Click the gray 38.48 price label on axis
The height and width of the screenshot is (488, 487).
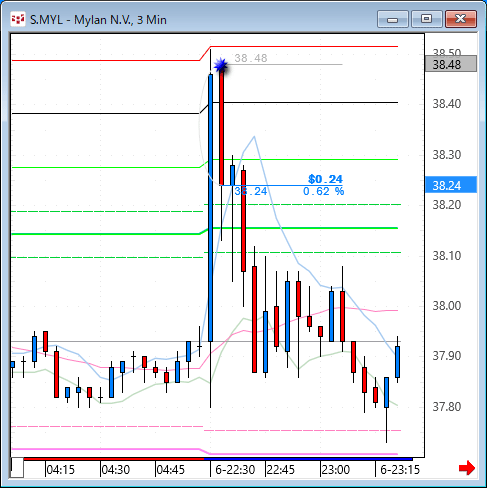451,64
